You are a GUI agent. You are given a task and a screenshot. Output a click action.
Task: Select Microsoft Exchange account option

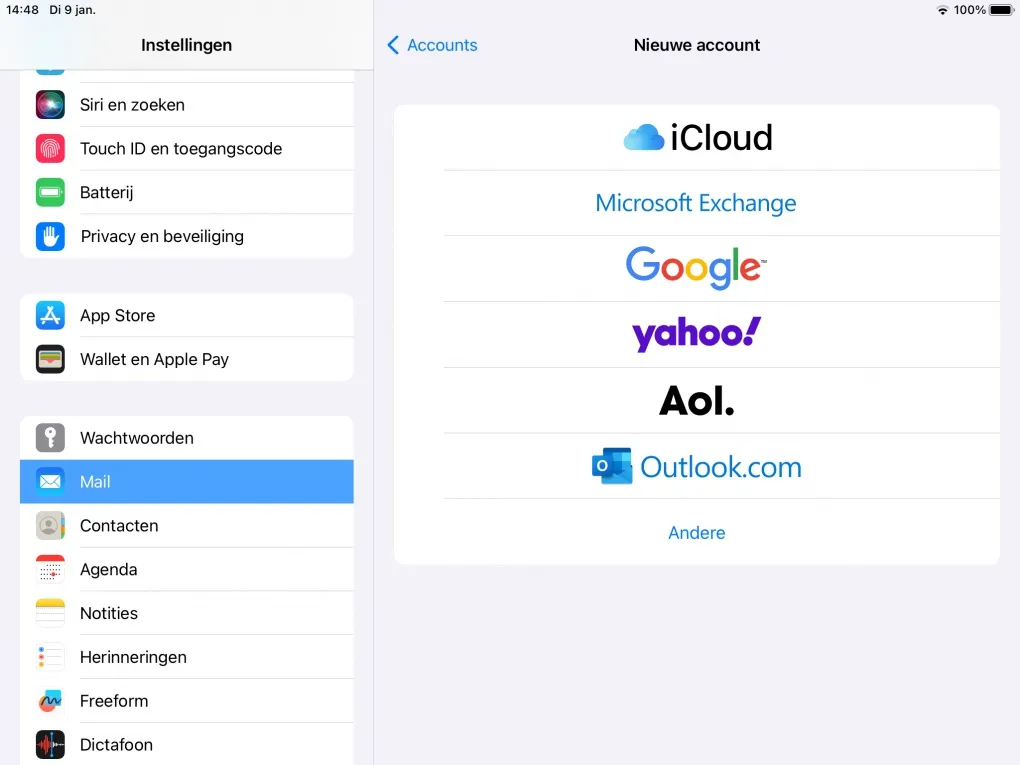[x=696, y=203]
